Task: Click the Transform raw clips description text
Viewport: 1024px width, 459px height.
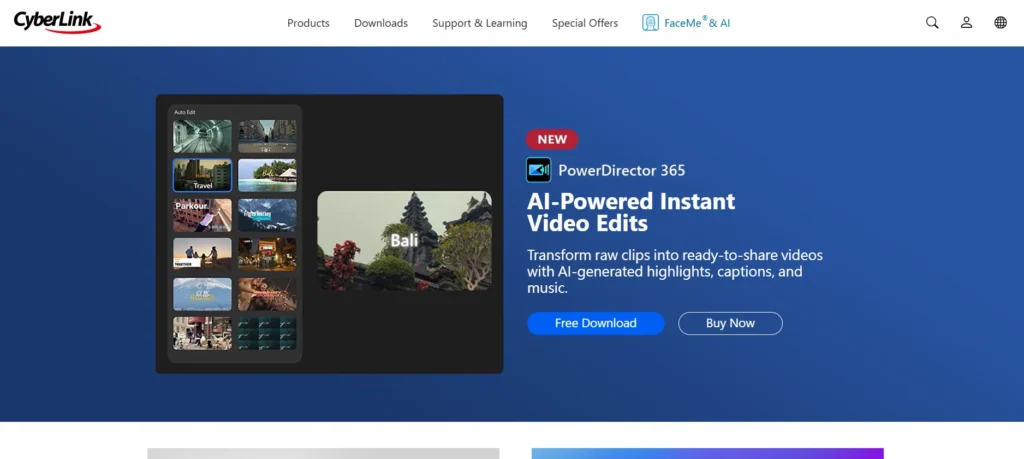Action: [x=675, y=271]
